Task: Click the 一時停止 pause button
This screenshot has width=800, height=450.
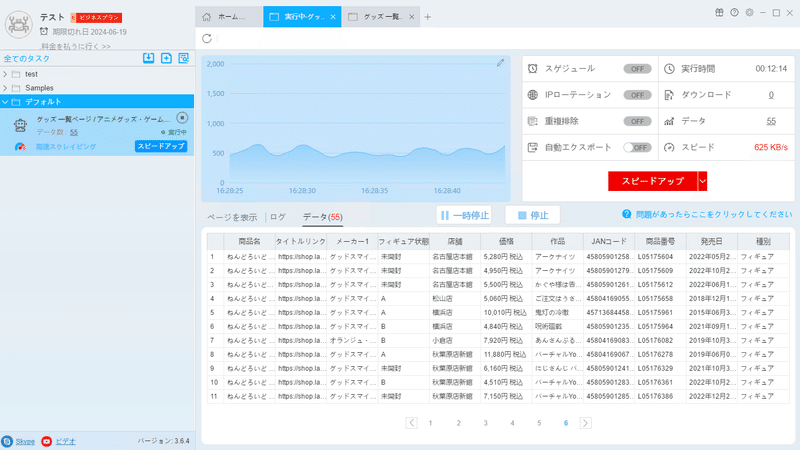Action: tap(464, 215)
